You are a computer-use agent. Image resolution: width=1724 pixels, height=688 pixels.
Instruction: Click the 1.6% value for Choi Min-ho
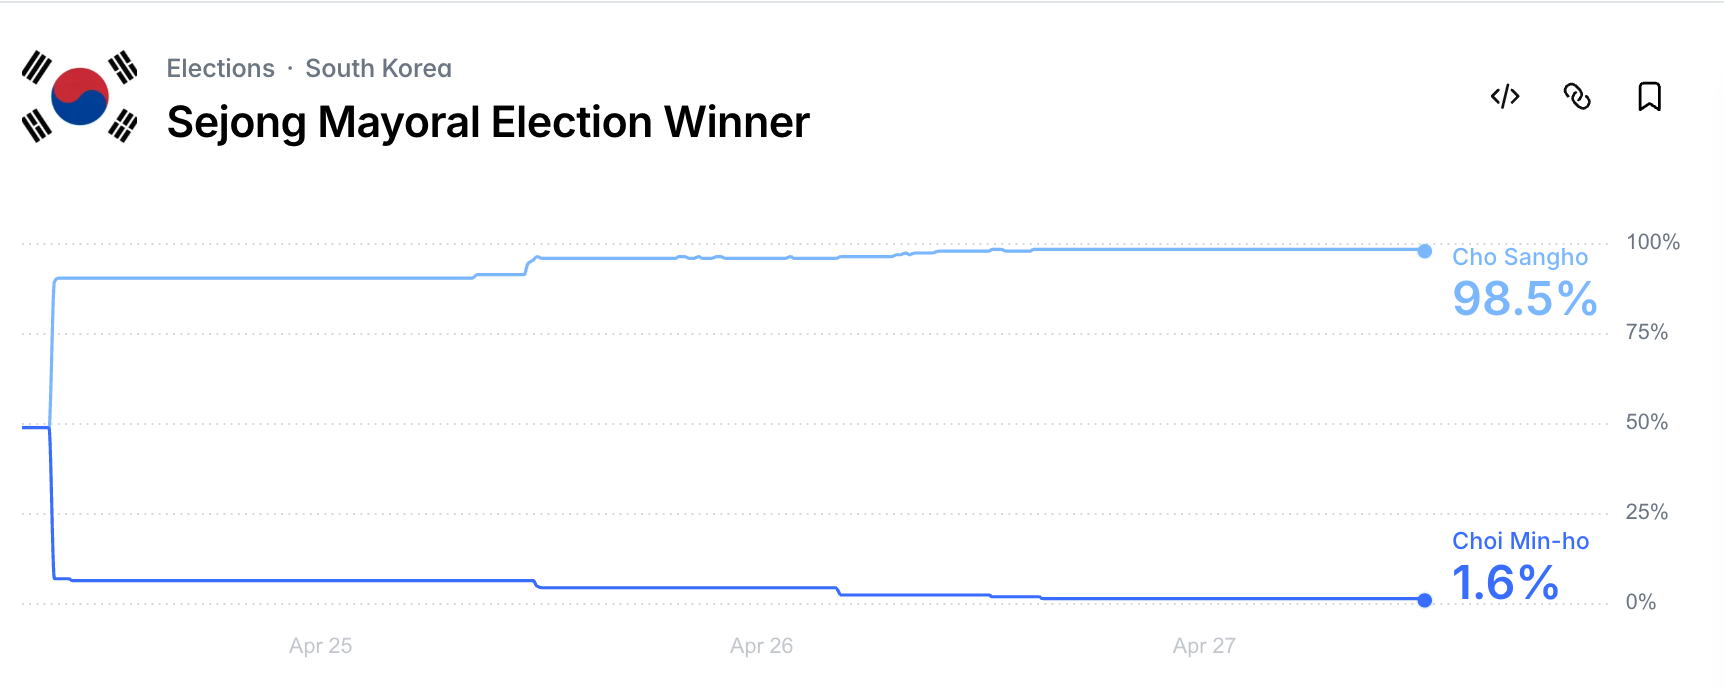point(1505,583)
